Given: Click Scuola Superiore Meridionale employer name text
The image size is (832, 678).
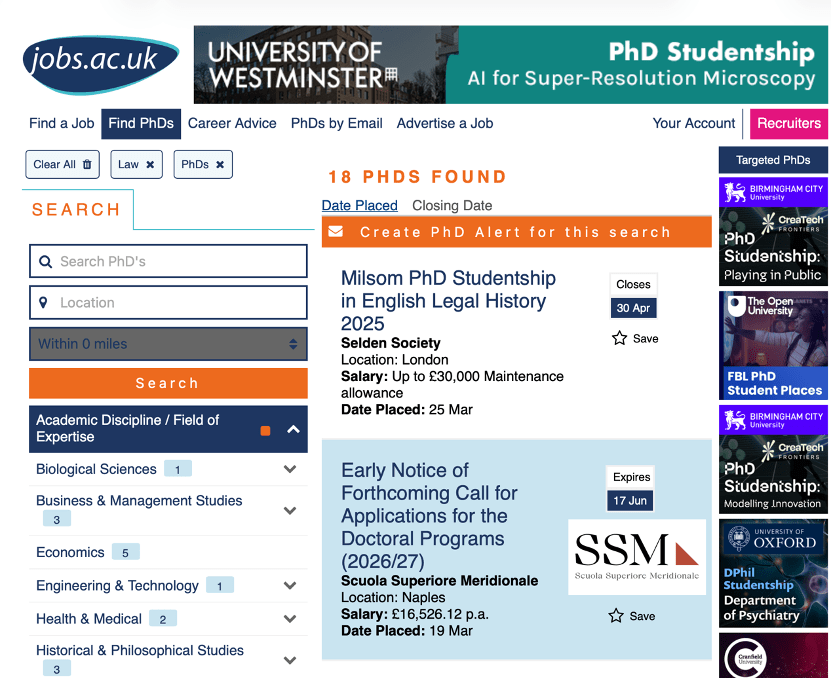Looking at the screenshot, I should [439, 581].
